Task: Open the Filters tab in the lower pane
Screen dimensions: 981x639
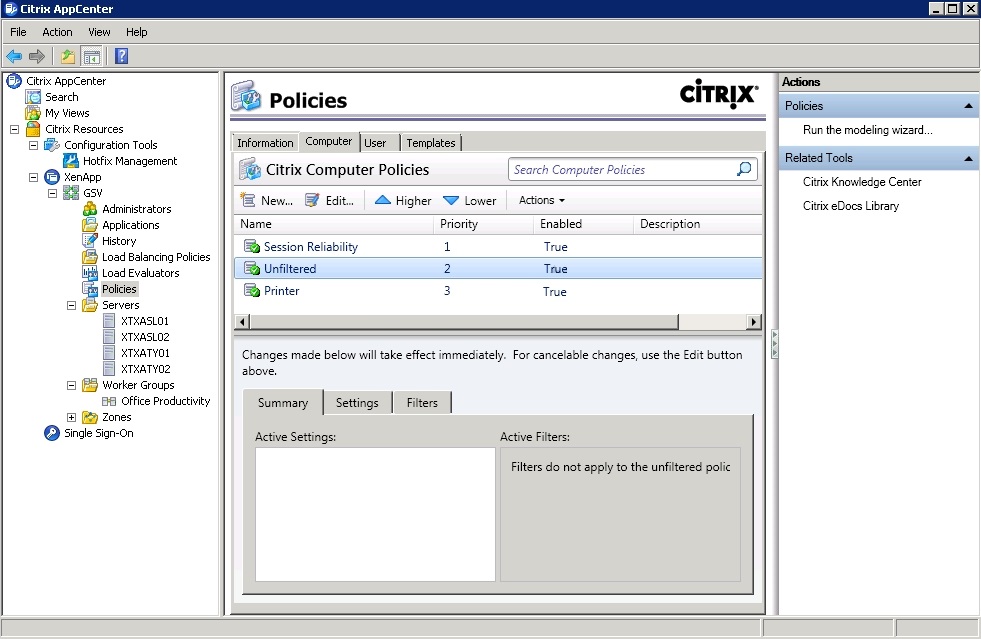Action: [422, 403]
